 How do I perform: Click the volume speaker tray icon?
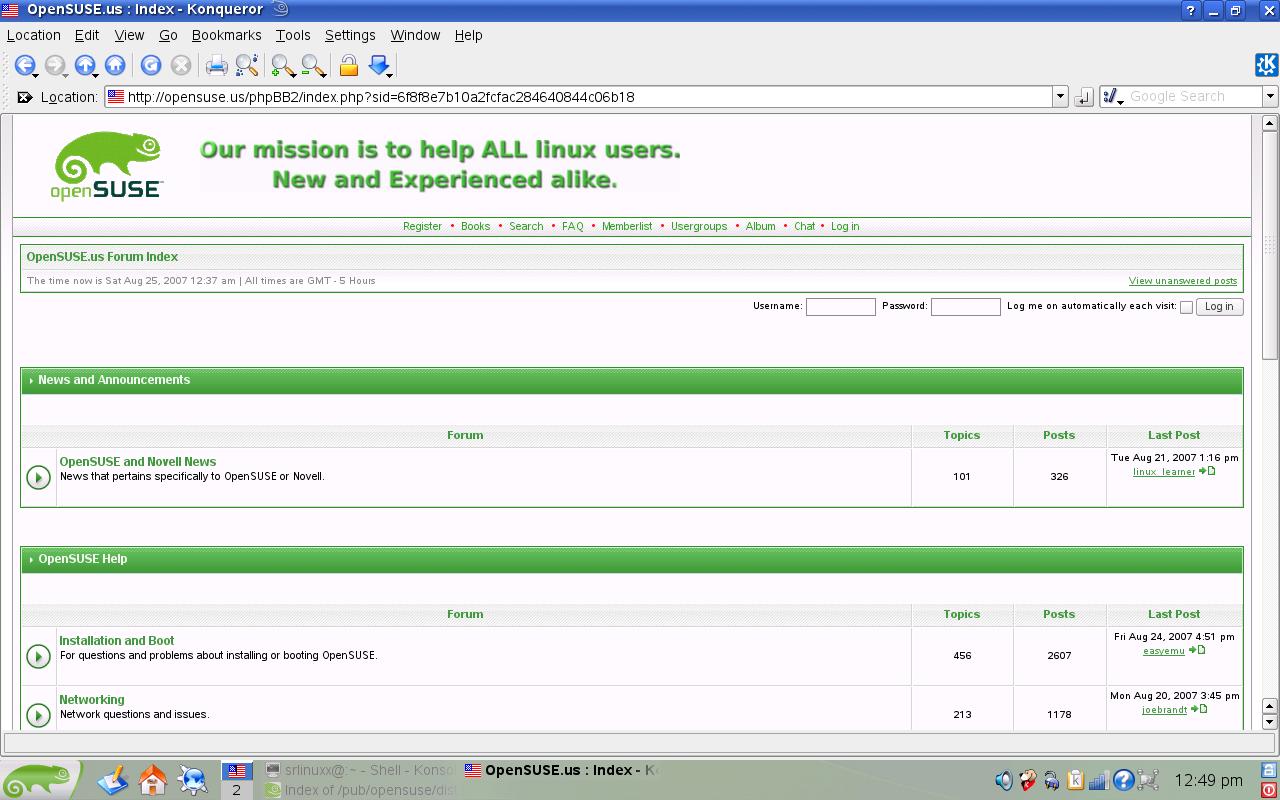1004,780
